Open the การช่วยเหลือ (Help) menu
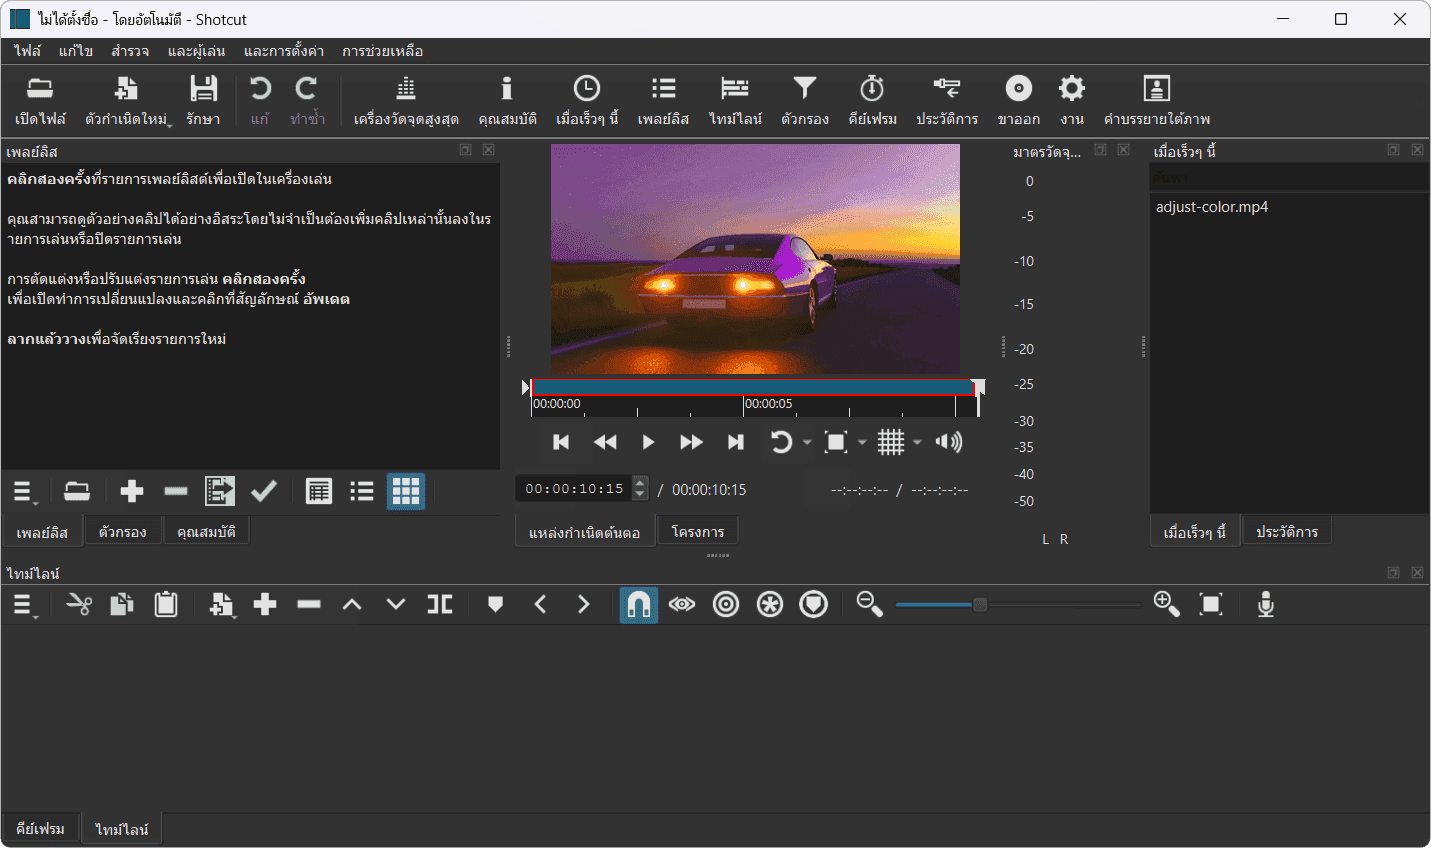The width and height of the screenshot is (1431, 848). point(382,51)
